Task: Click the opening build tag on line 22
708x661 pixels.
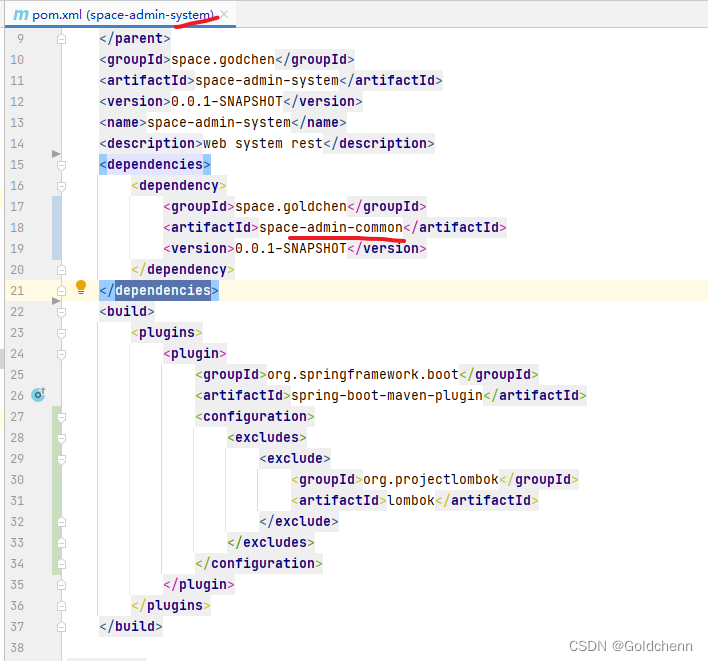Action: 127,311
